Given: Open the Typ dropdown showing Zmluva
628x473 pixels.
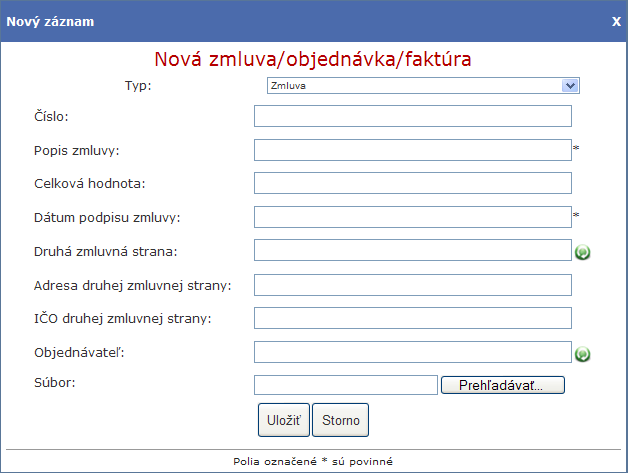Looking at the screenshot, I should coord(423,86).
